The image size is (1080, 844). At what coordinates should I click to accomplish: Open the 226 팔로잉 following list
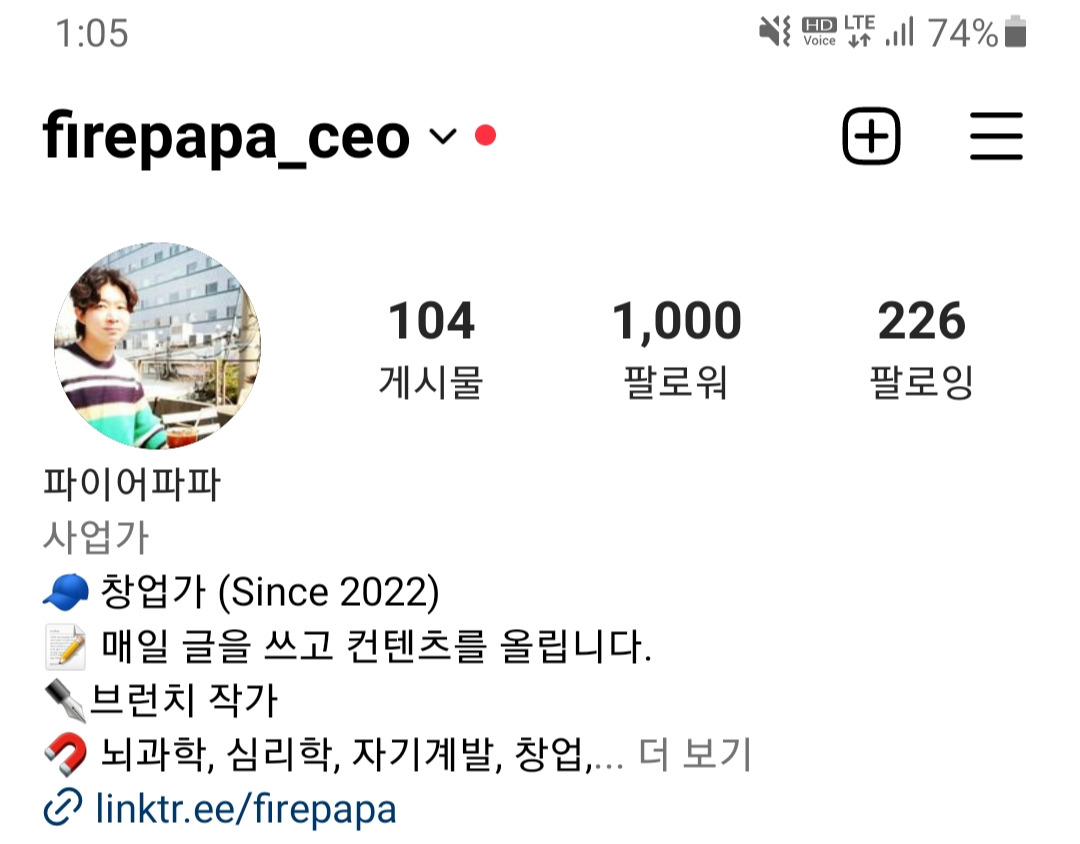pos(922,349)
